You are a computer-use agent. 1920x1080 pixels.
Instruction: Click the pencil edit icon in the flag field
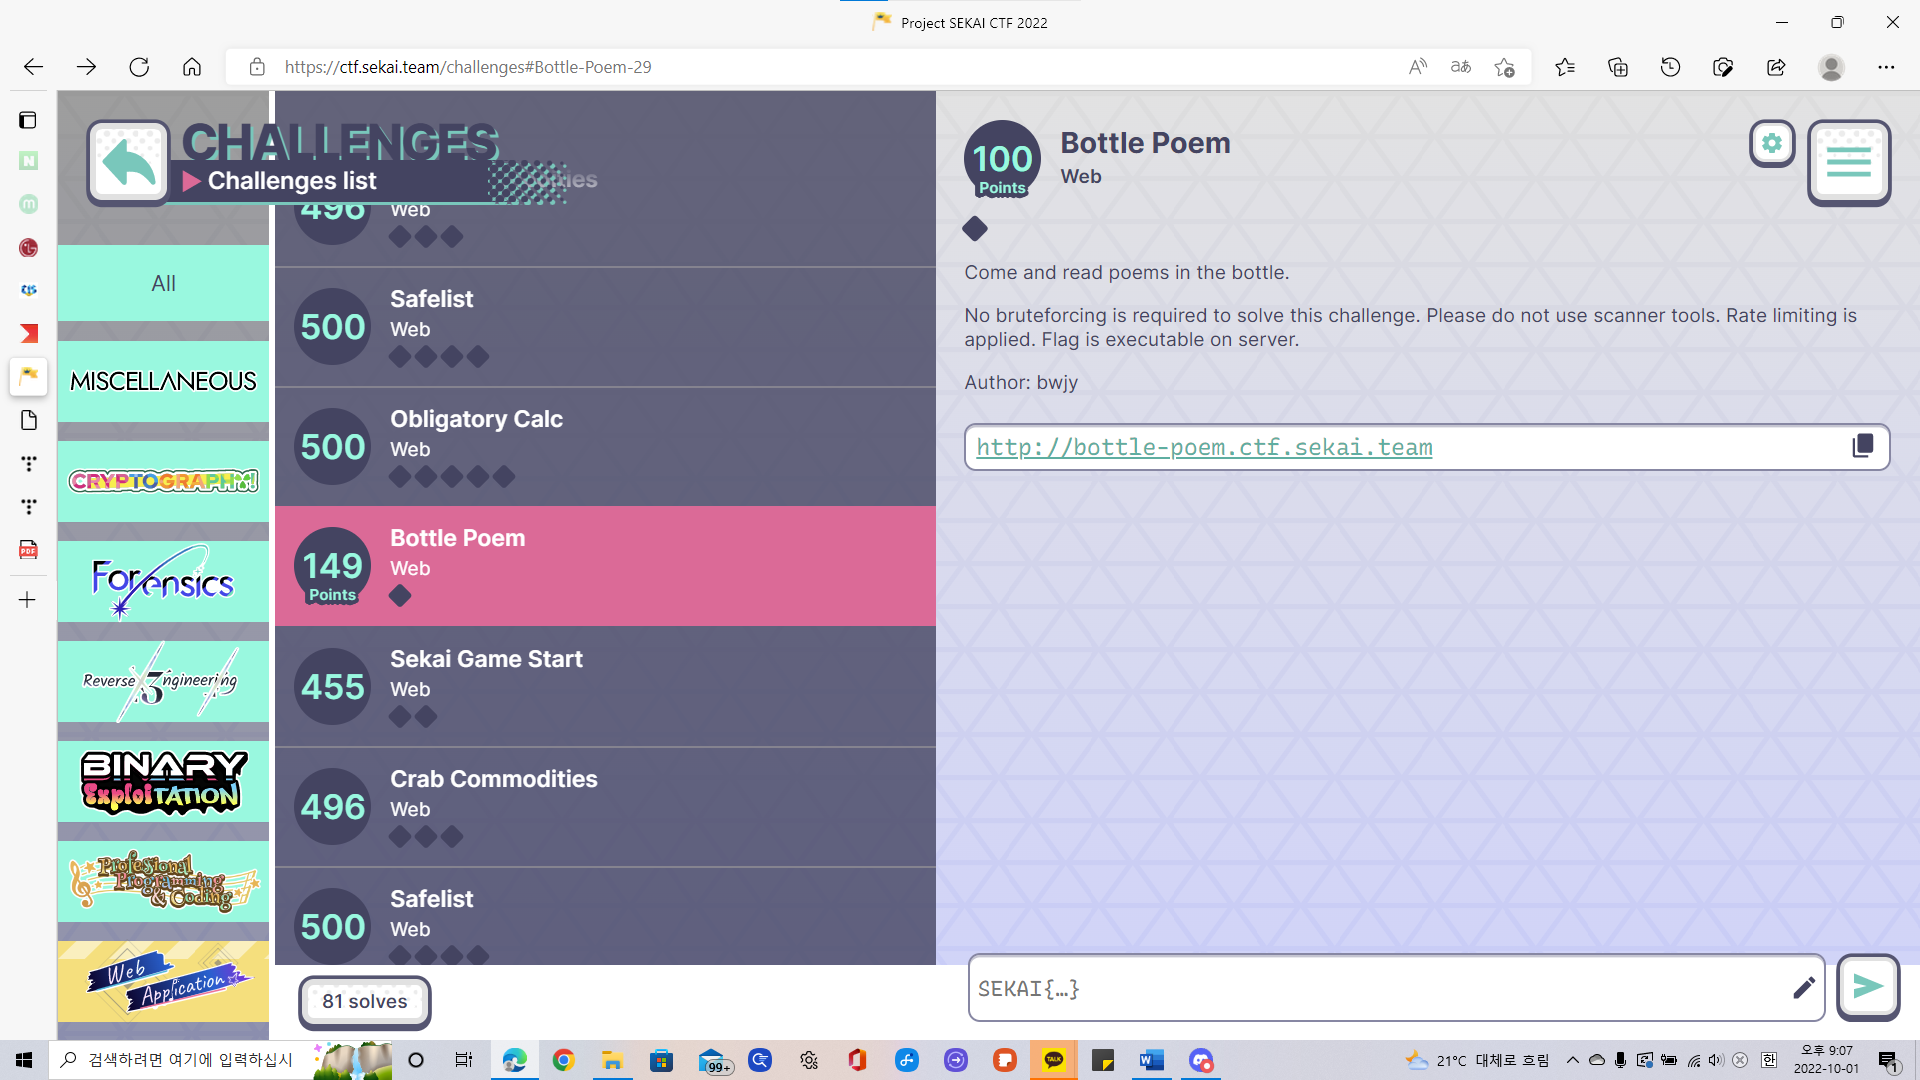(1803, 988)
